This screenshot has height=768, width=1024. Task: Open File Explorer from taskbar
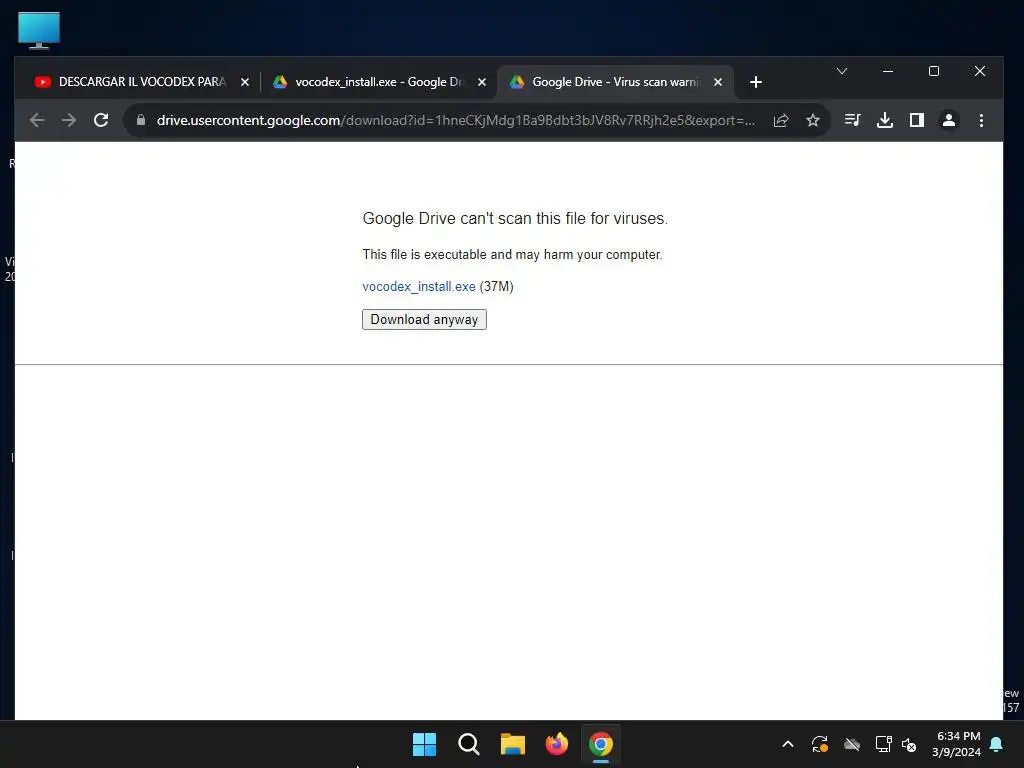coord(513,744)
